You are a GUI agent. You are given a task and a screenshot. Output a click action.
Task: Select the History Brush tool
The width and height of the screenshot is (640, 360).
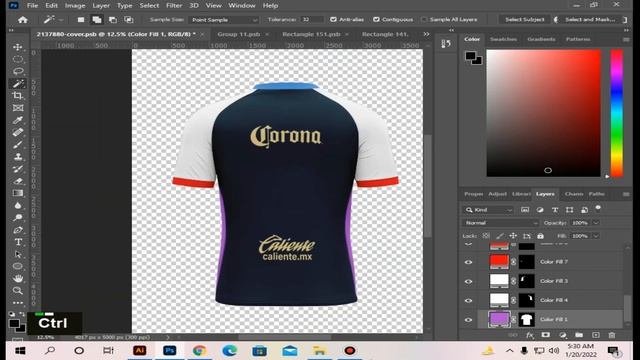18,169
